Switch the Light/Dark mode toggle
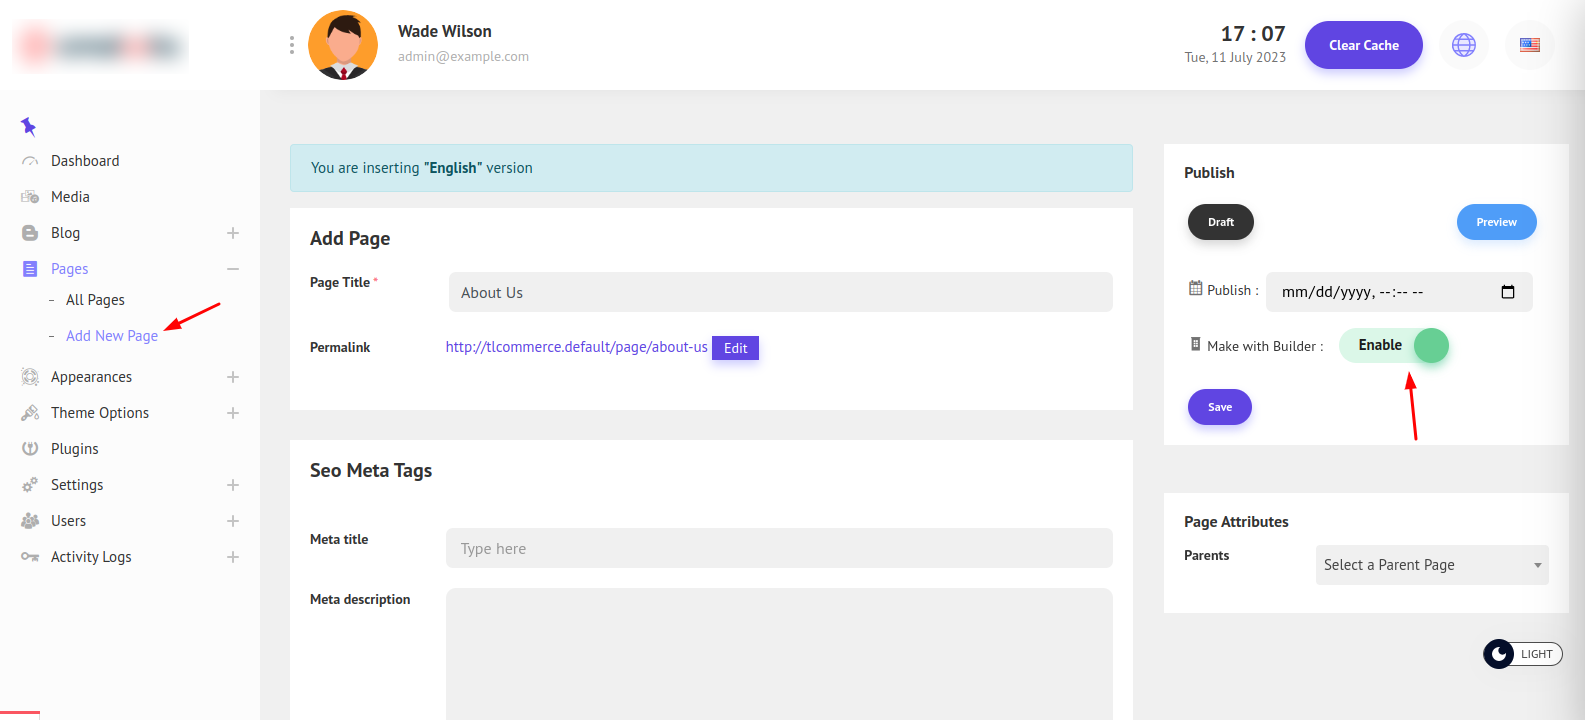The width and height of the screenshot is (1585, 720). pos(1522,654)
